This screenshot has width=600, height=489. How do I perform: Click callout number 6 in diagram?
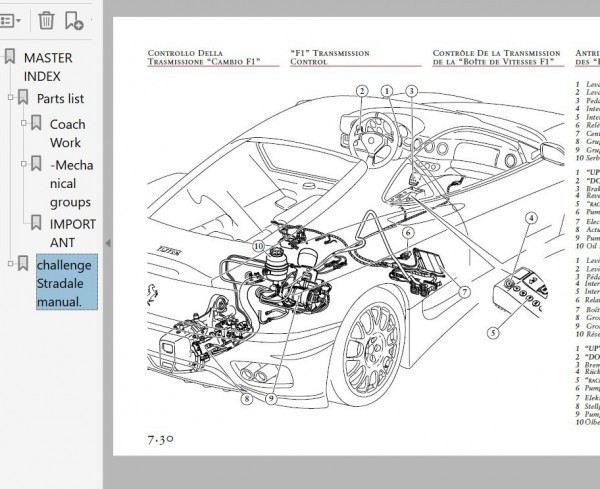click(x=408, y=233)
